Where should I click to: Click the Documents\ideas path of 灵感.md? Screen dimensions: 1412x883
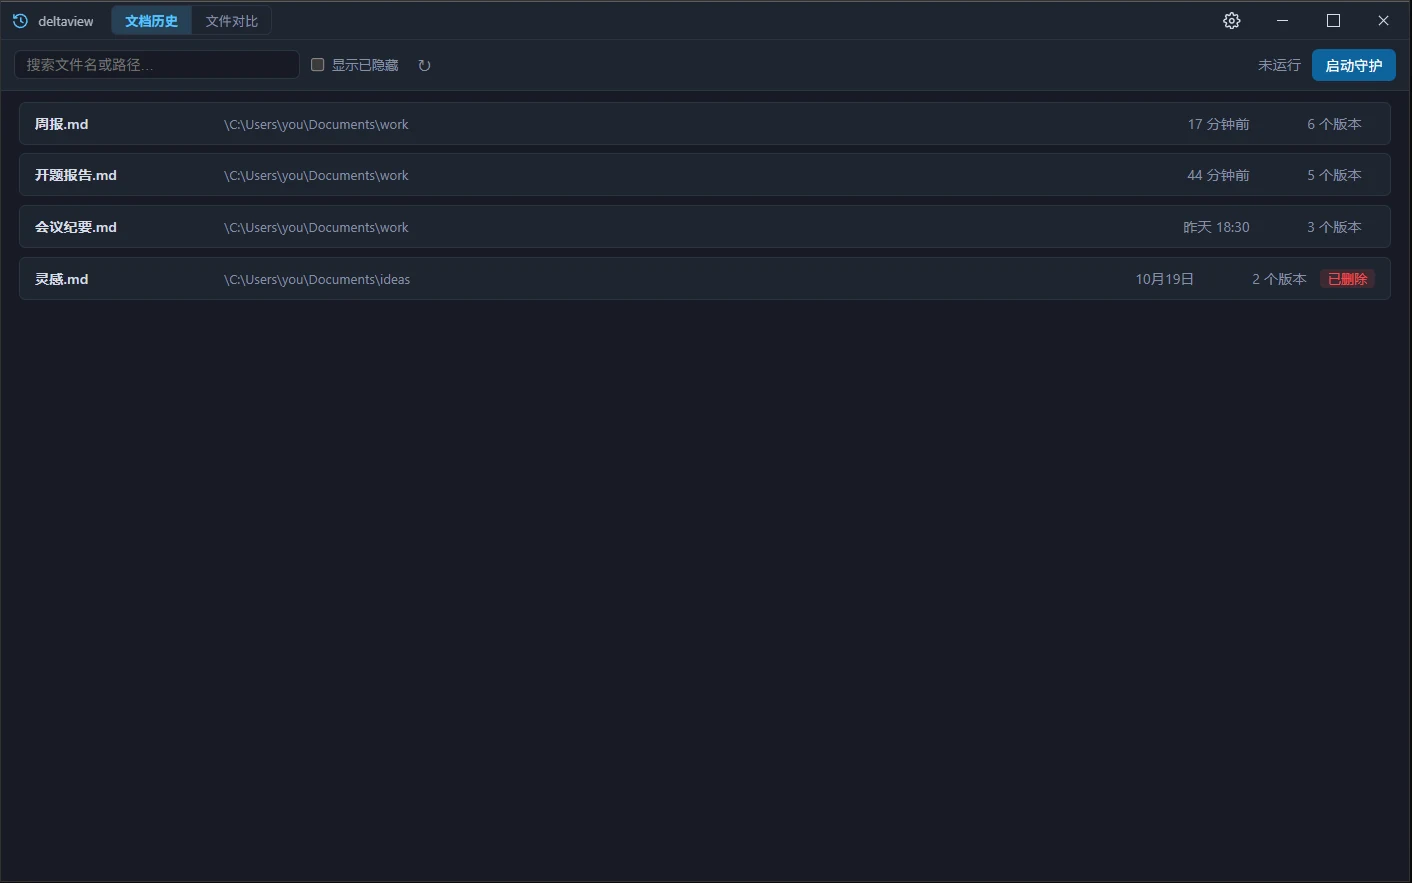[317, 279]
